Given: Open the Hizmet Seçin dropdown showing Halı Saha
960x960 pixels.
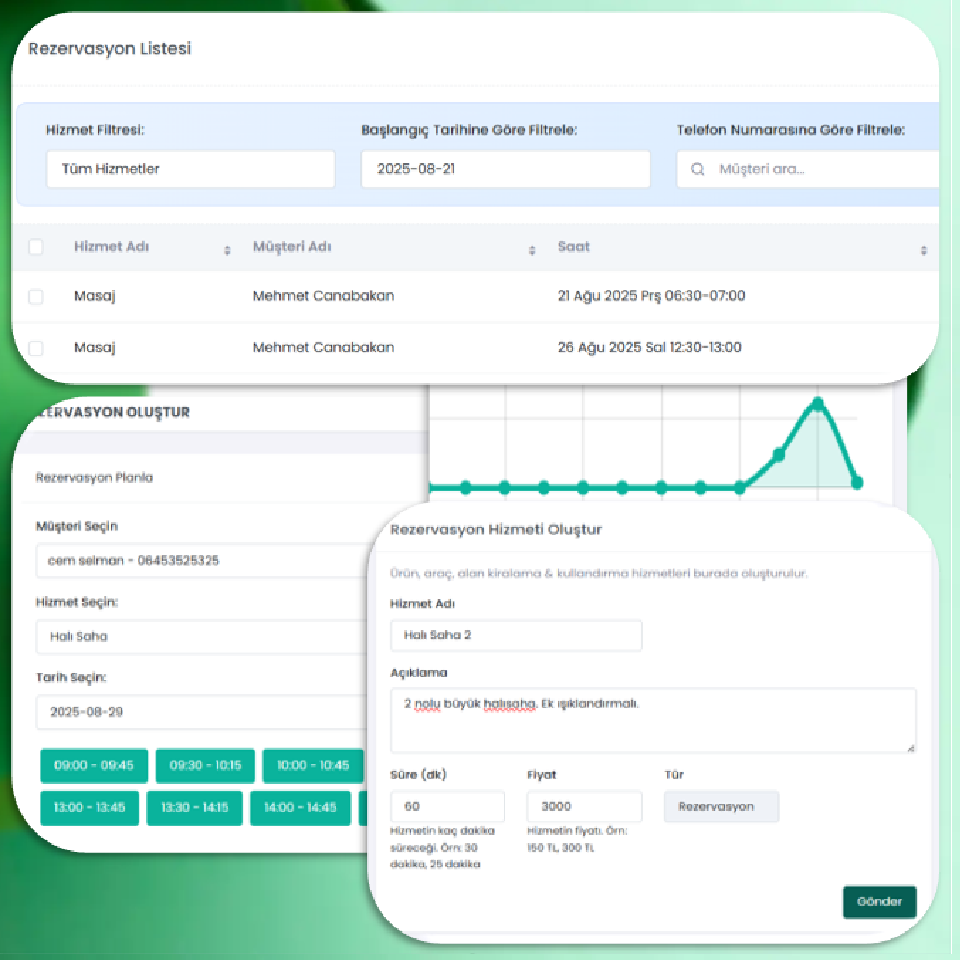Looking at the screenshot, I should click(x=200, y=637).
